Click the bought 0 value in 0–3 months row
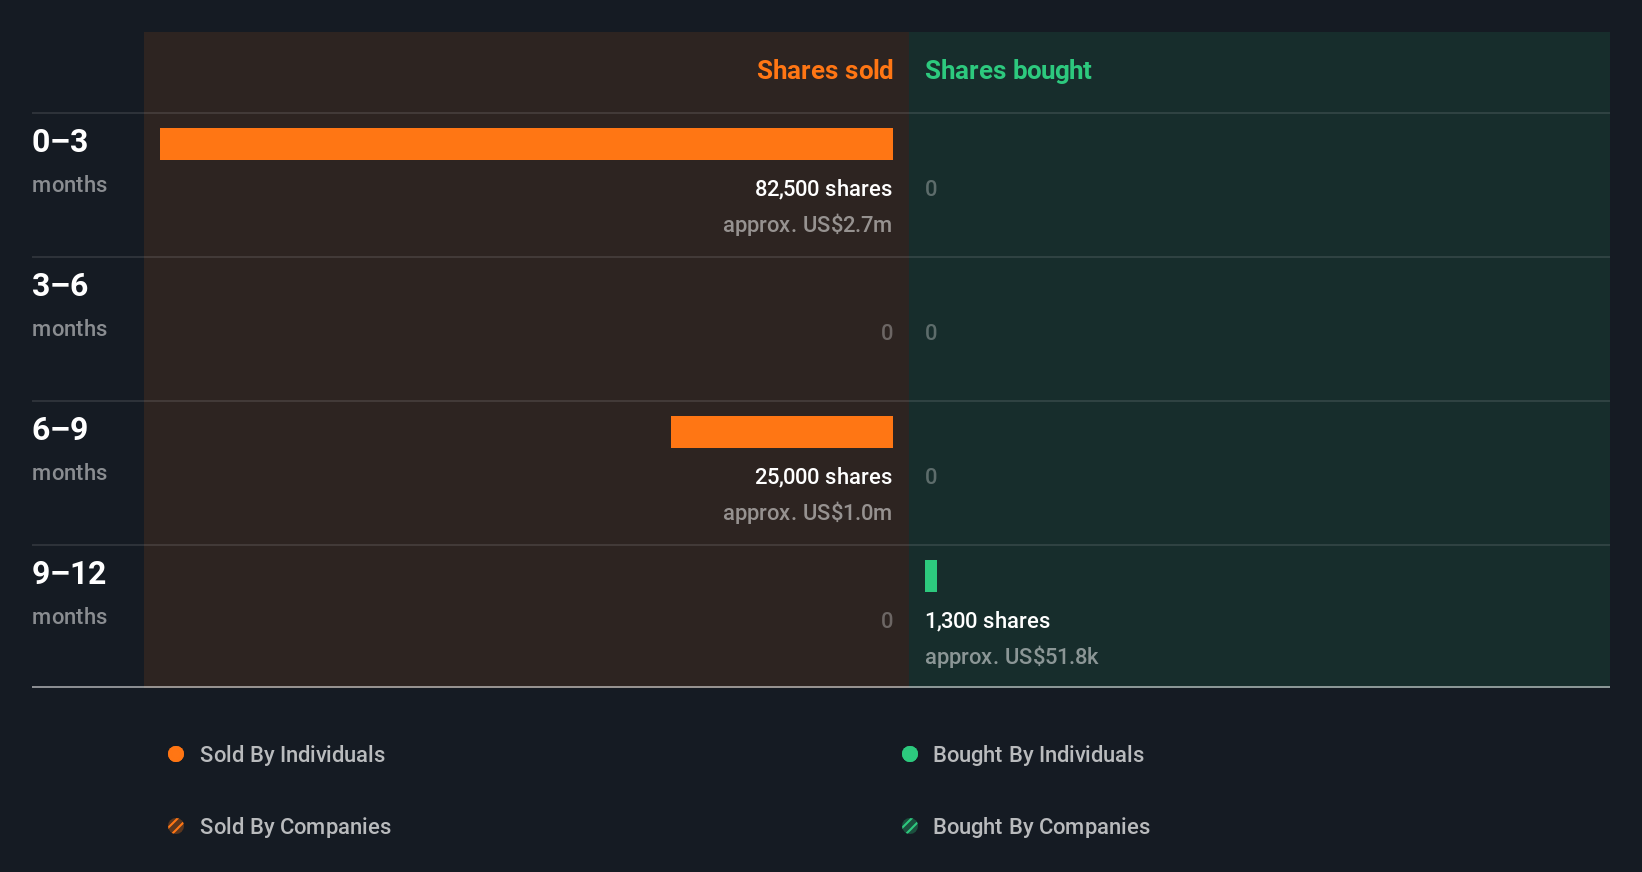This screenshot has height=872, width=1642. pos(931,188)
